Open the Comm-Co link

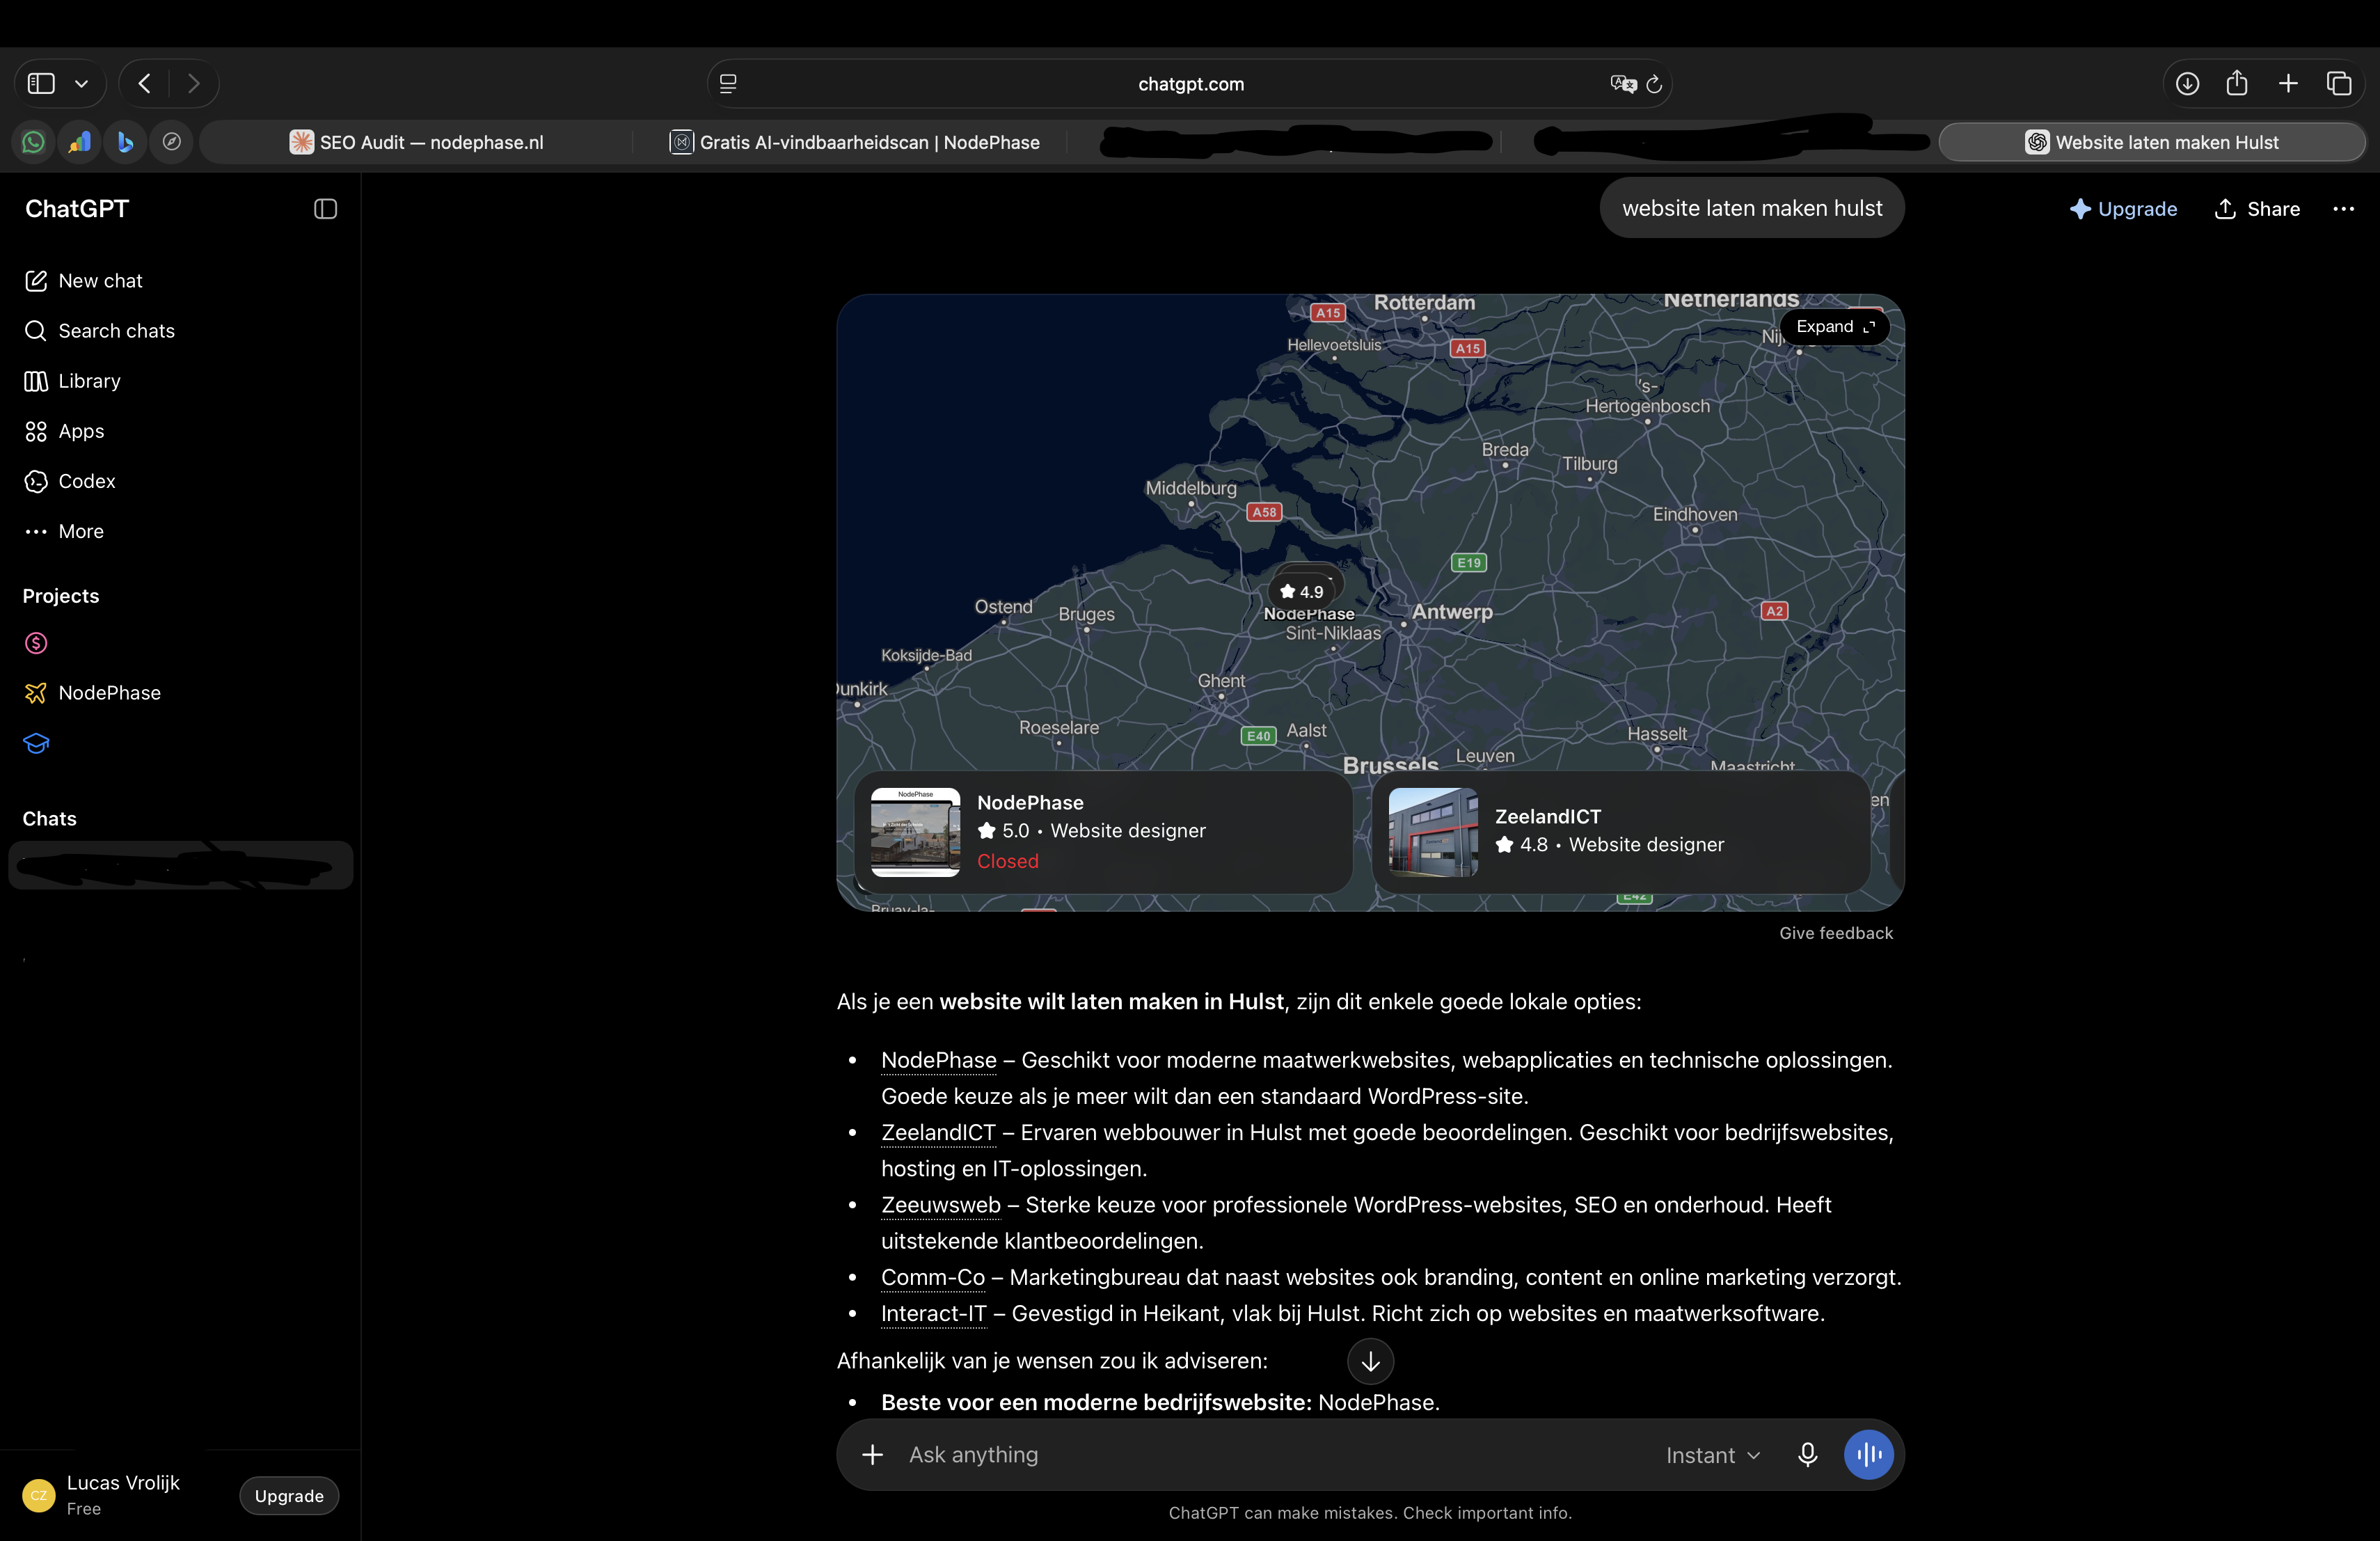[932, 1277]
